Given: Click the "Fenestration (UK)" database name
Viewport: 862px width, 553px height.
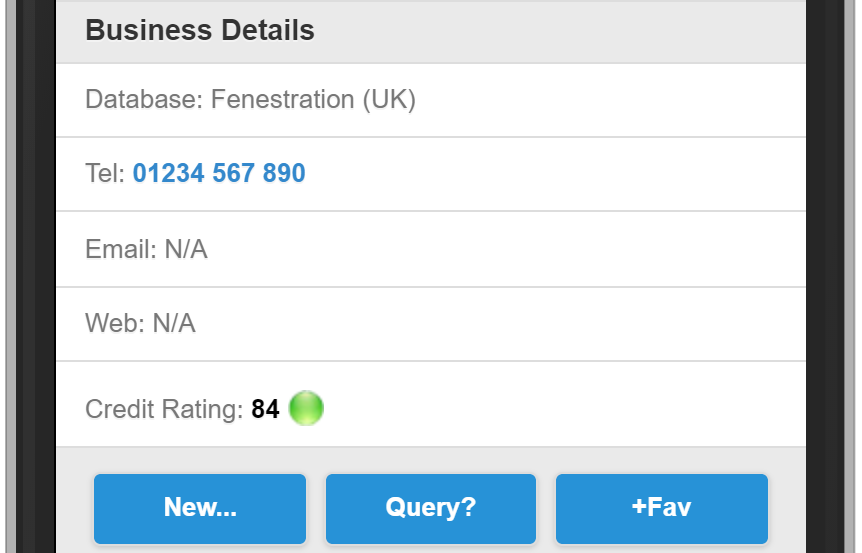Looking at the screenshot, I should coord(313,100).
